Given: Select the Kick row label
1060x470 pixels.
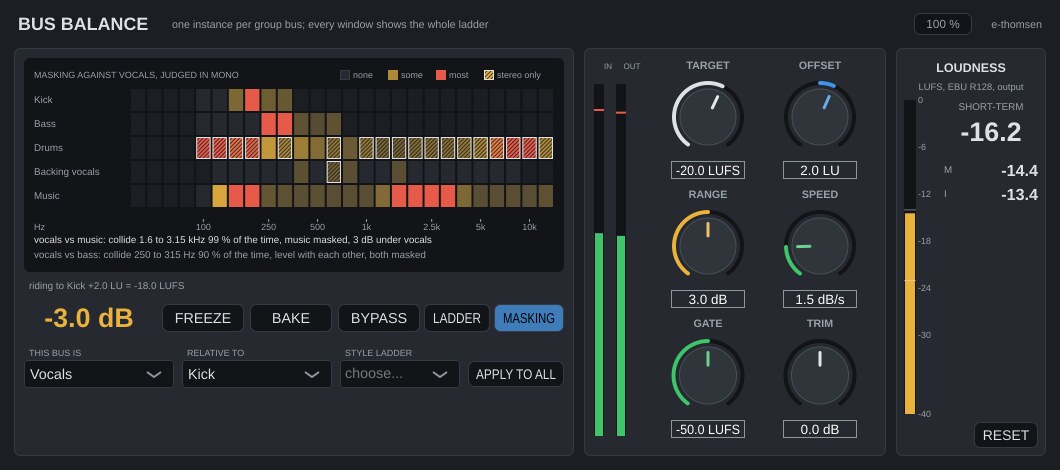Looking at the screenshot, I should coord(43,99).
